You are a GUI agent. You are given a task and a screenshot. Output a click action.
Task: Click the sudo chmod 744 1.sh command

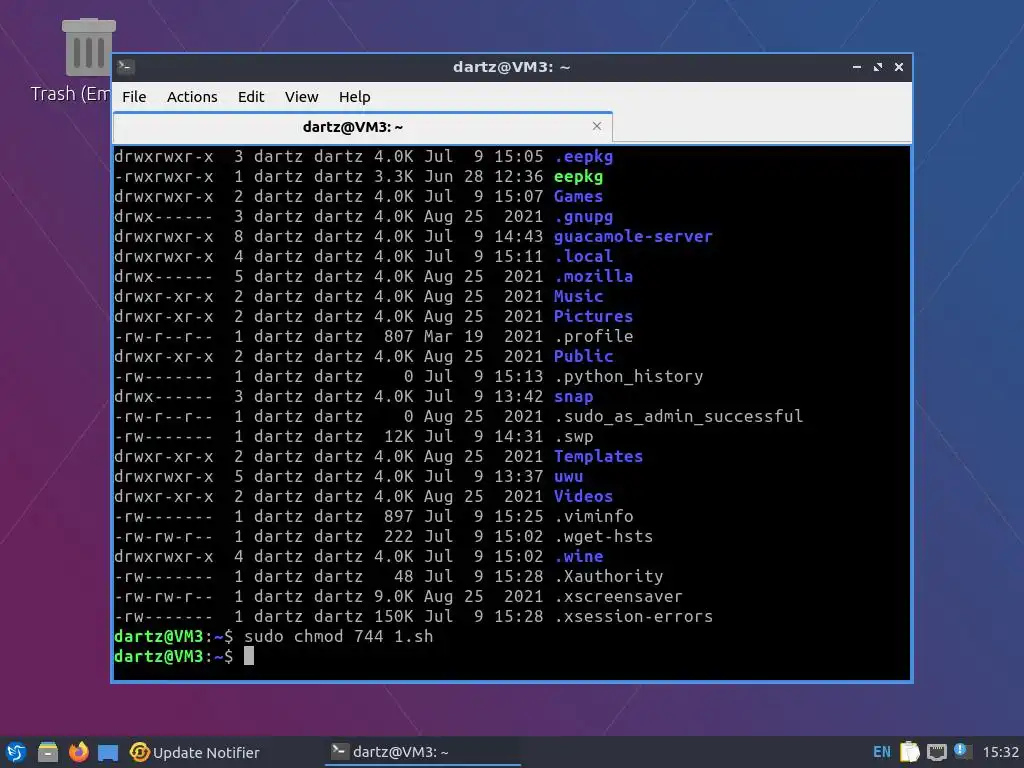[x=338, y=637]
